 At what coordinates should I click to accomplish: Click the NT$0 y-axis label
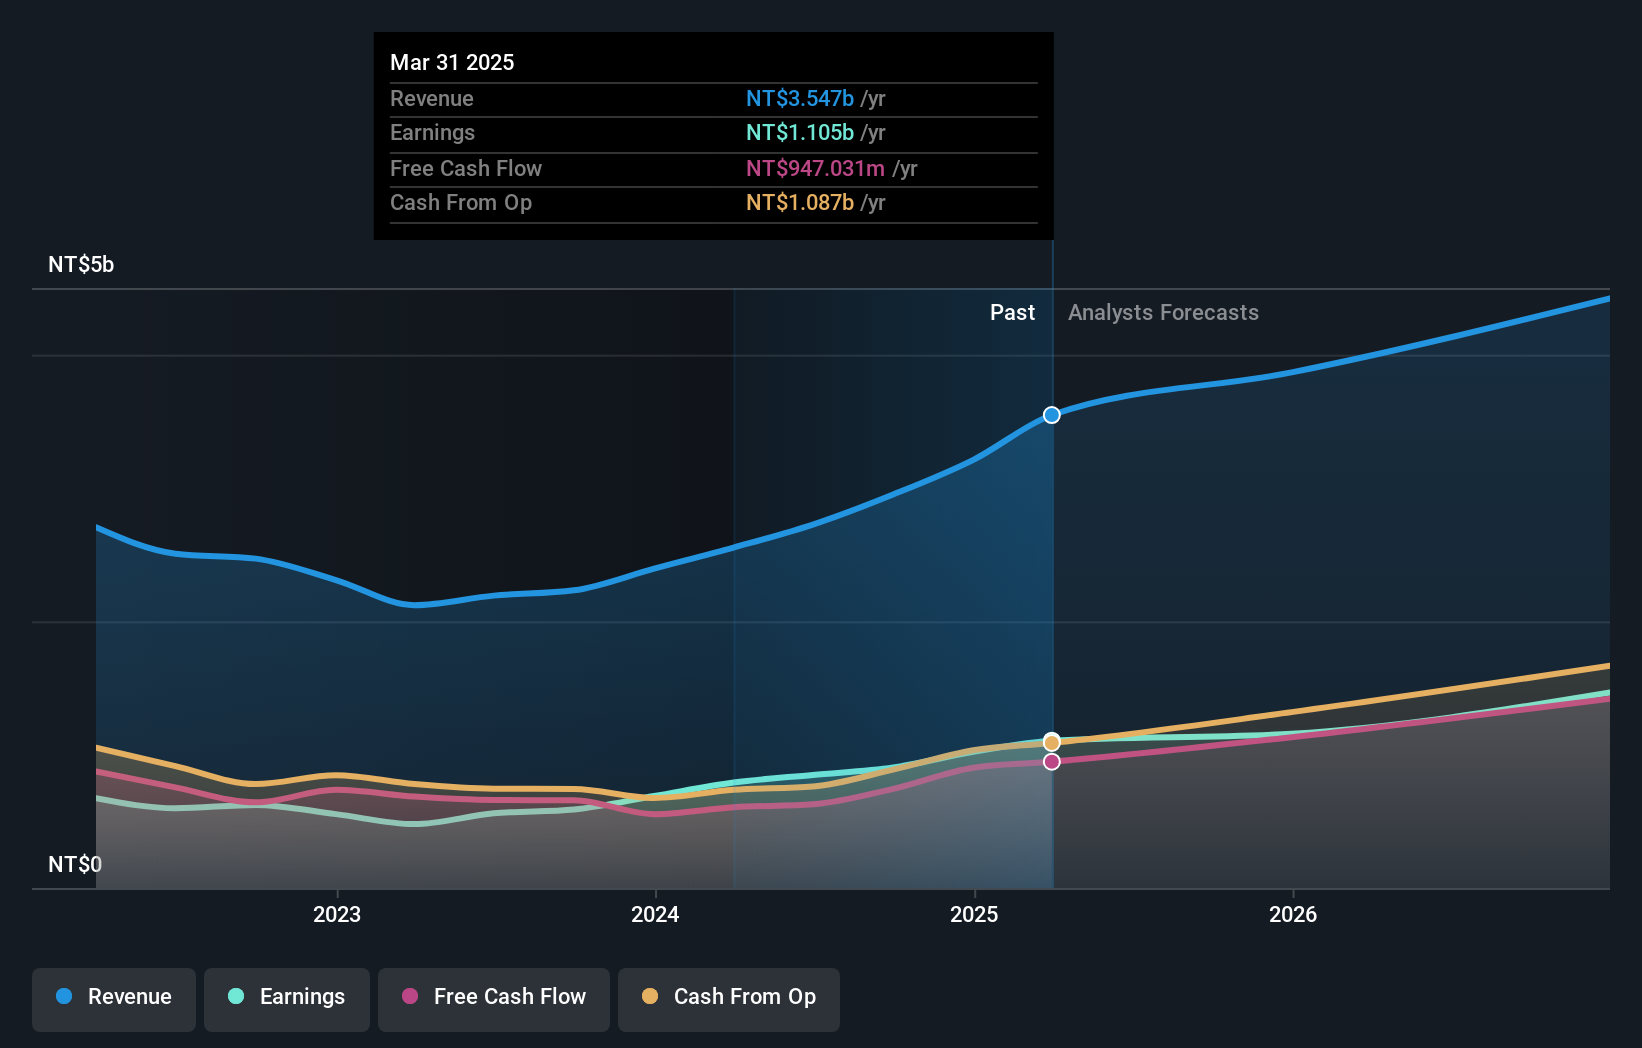coord(75,864)
